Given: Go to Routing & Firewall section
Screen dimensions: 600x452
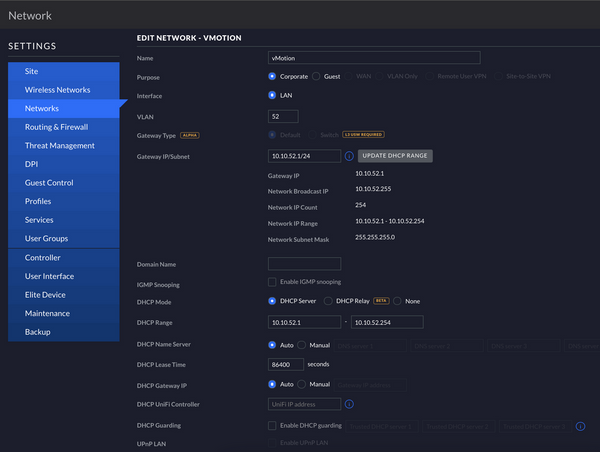Looking at the screenshot, I should pos(56,127).
